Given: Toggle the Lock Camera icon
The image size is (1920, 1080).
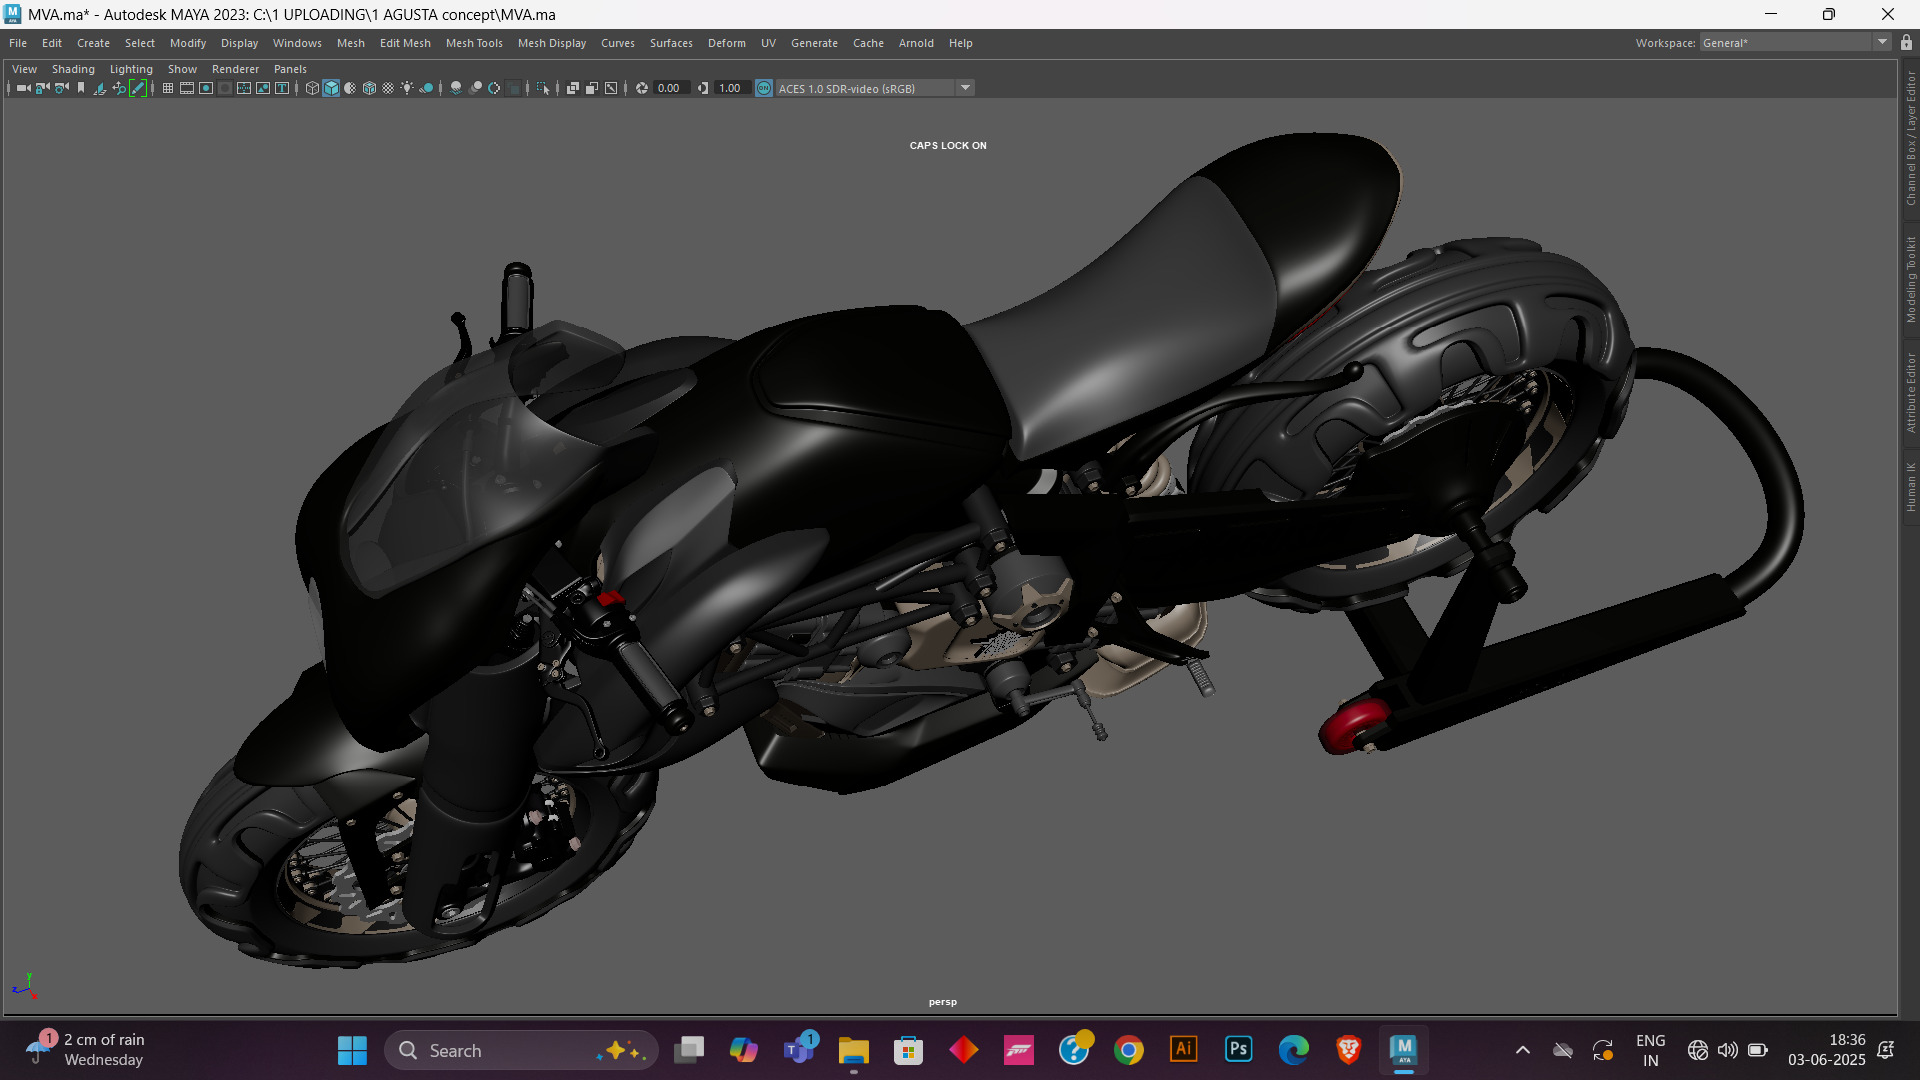Looking at the screenshot, I should click(42, 88).
